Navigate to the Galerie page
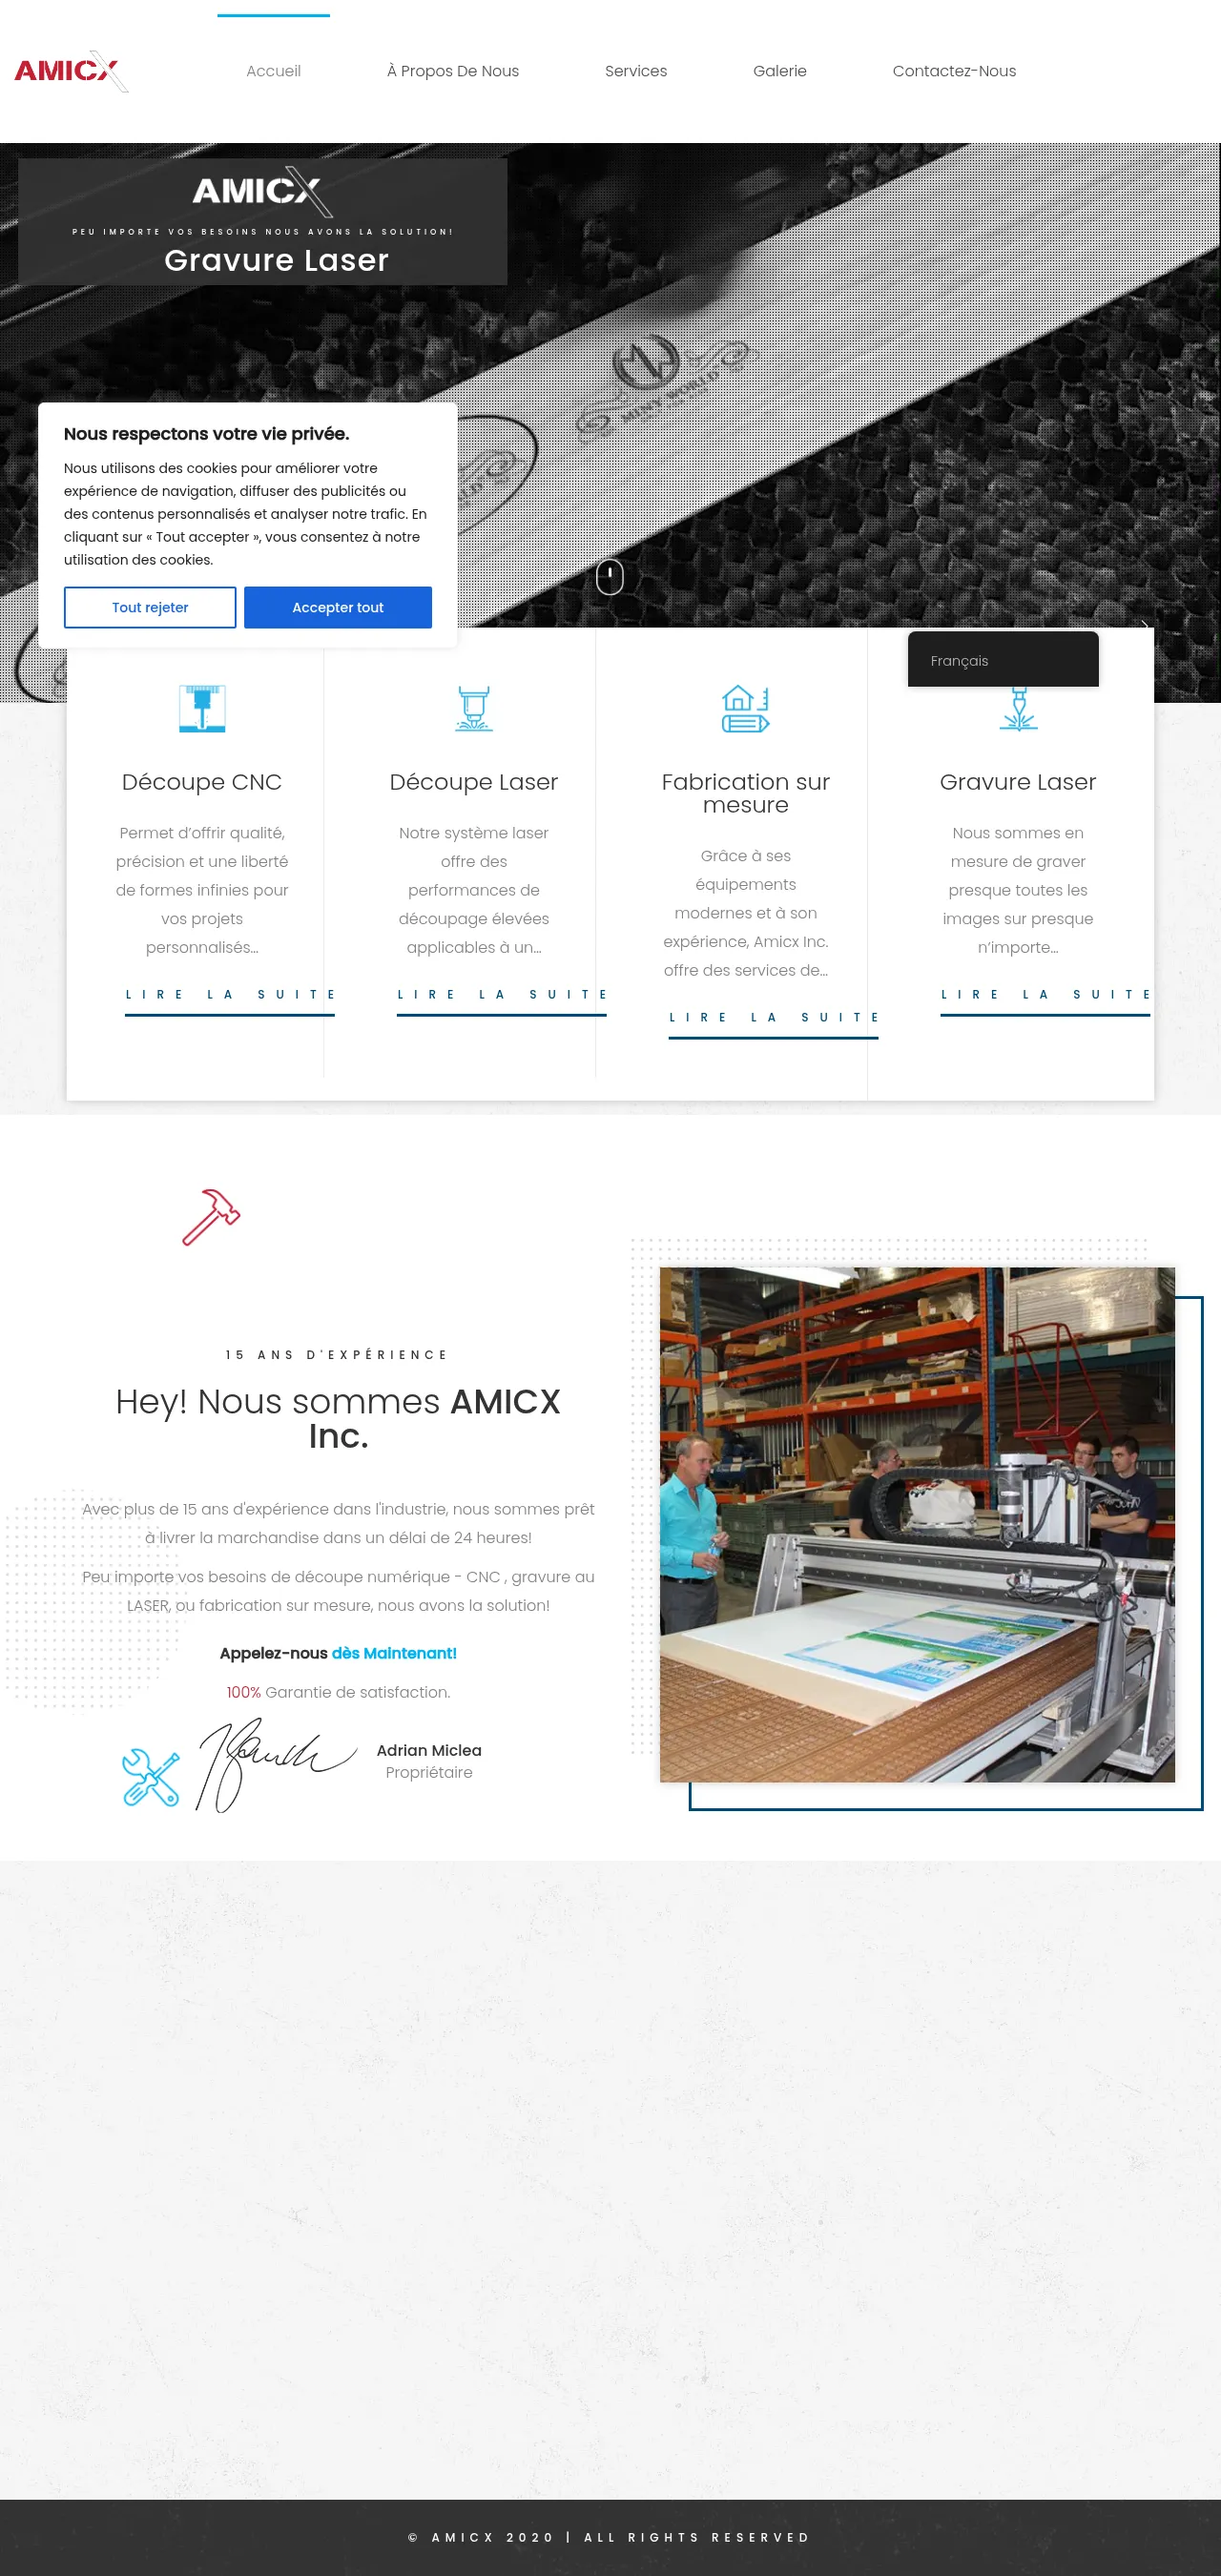 click(779, 71)
